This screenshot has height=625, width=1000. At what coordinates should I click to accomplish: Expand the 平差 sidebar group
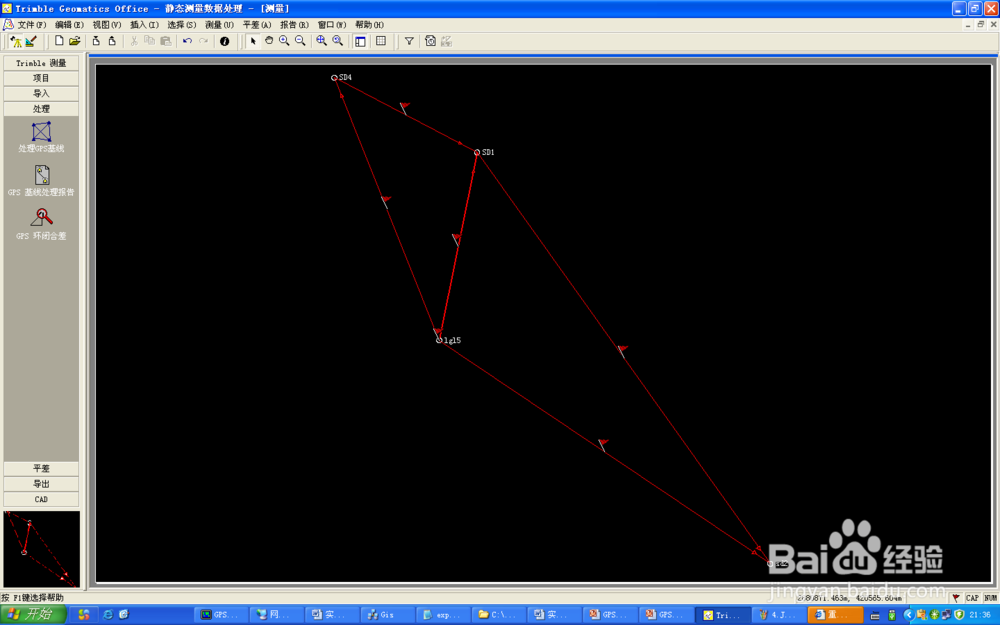[x=41, y=468]
